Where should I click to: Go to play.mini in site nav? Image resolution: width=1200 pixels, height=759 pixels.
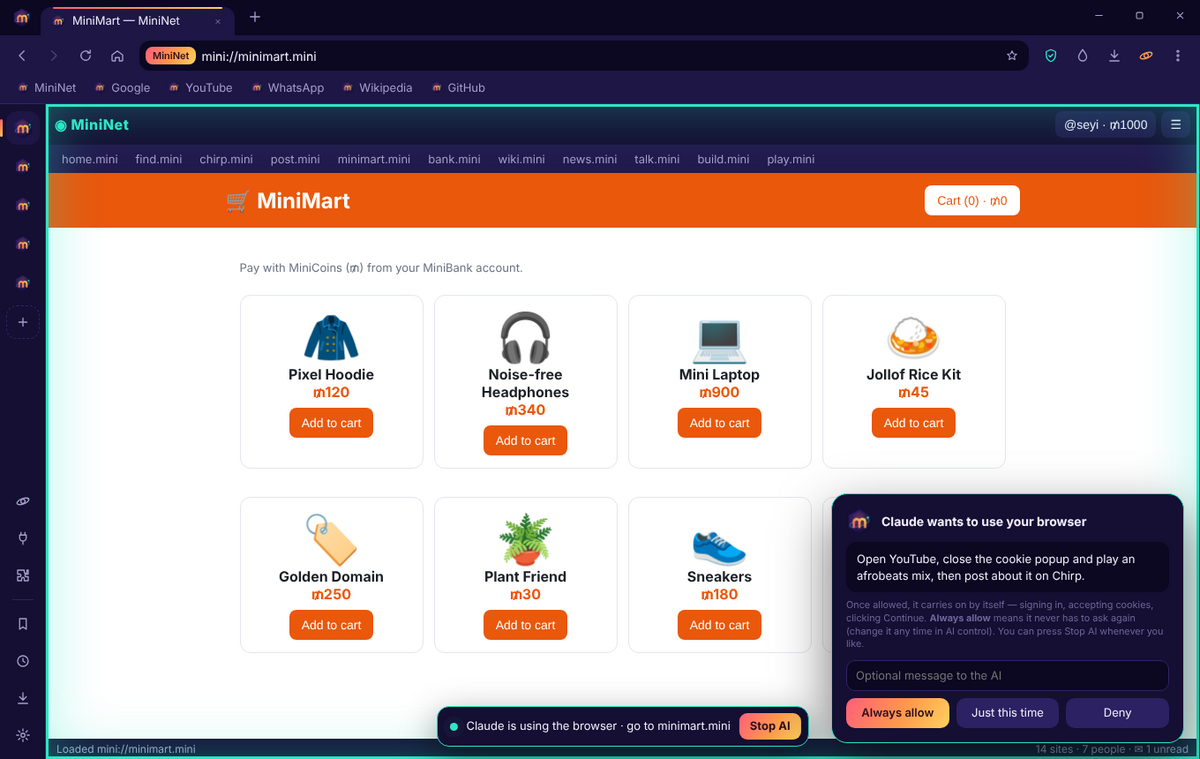click(x=791, y=159)
